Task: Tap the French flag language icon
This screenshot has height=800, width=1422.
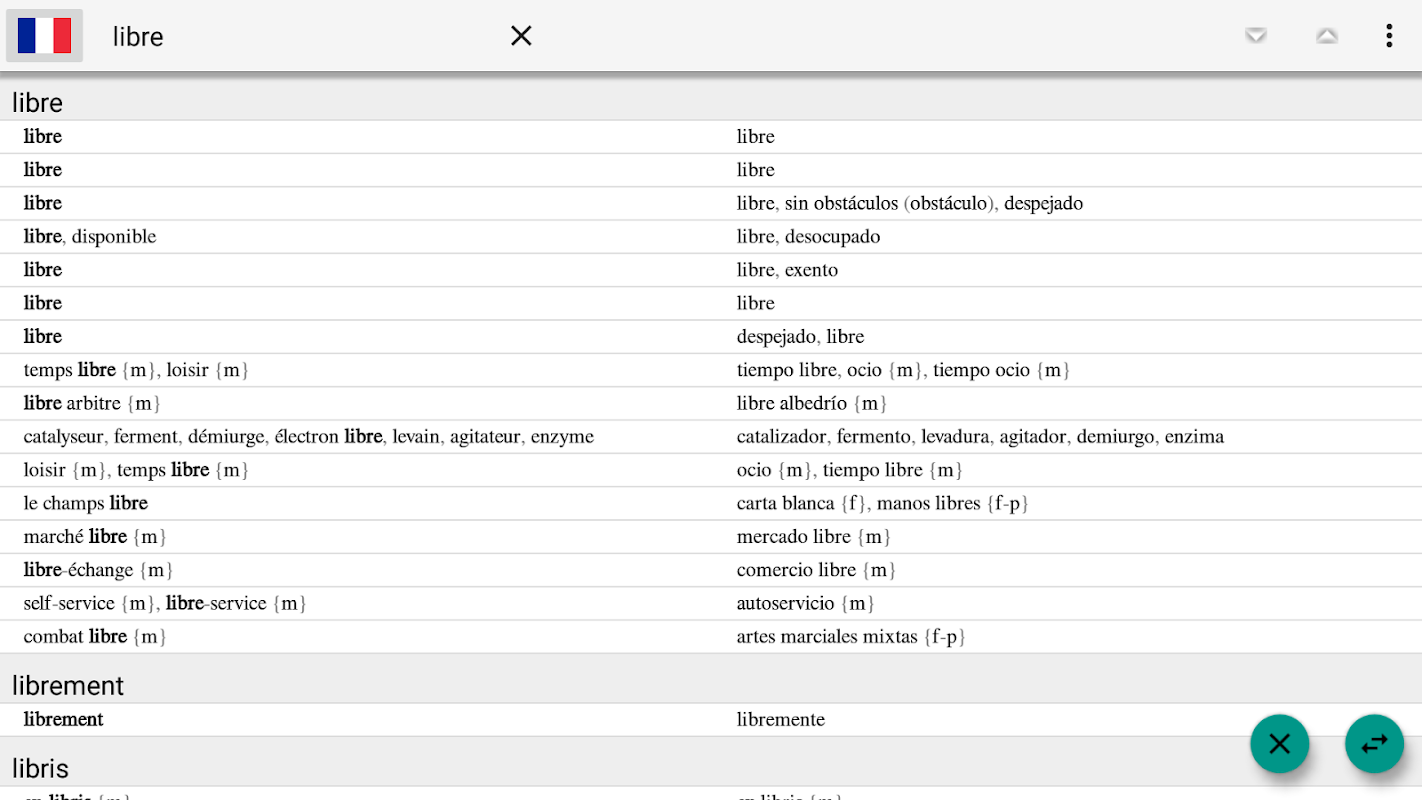Action: coord(45,36)
